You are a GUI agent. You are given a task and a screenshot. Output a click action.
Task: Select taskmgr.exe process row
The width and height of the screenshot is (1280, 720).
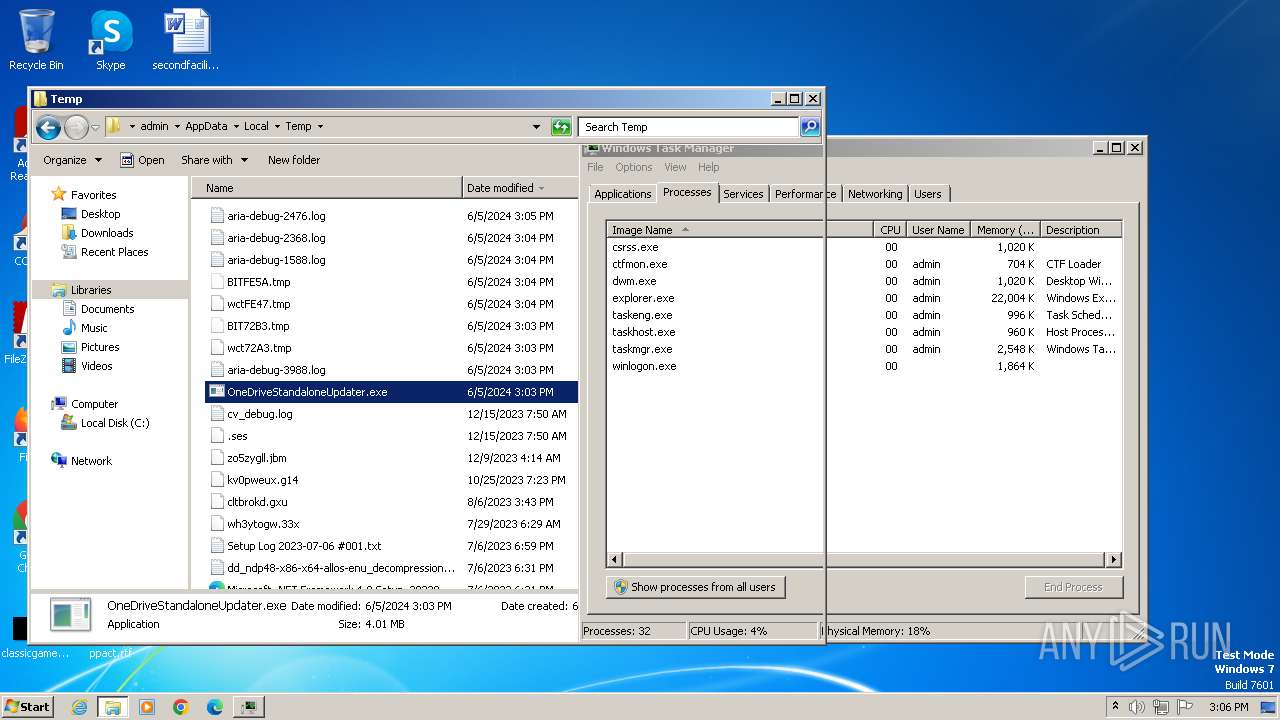pos(864,349)
